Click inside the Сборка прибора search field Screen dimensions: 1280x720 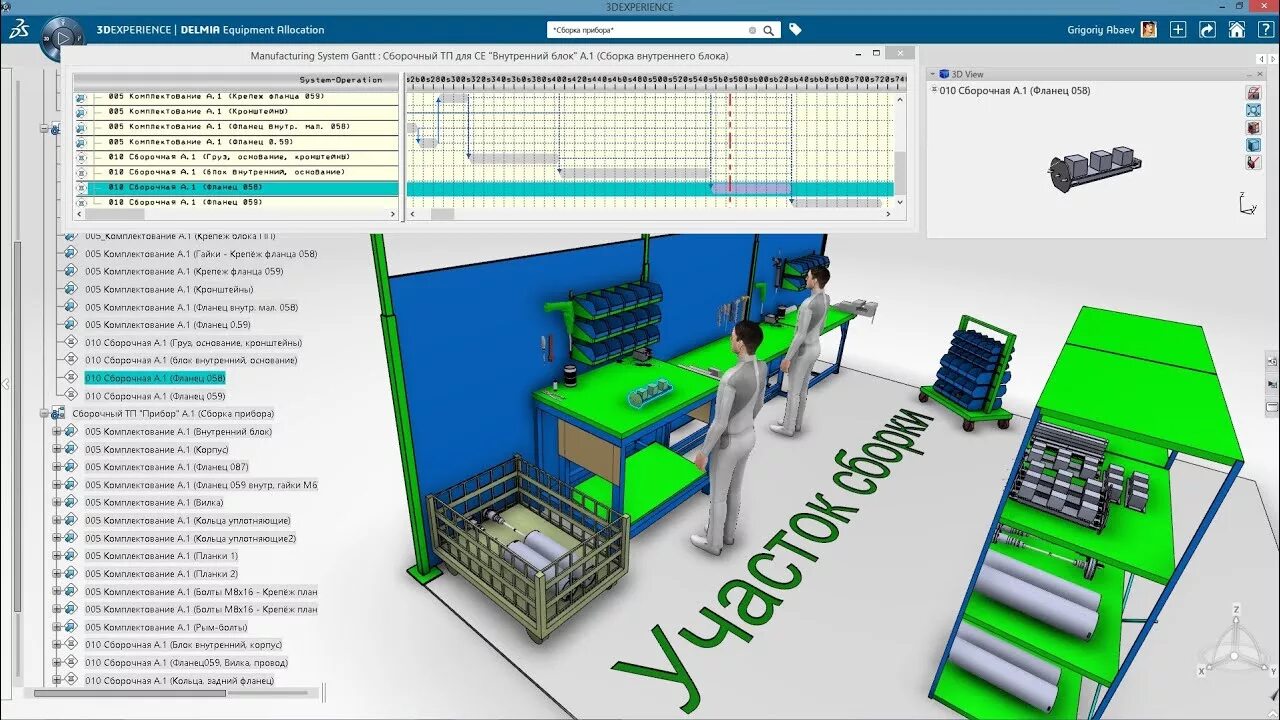tap(660, 30)
